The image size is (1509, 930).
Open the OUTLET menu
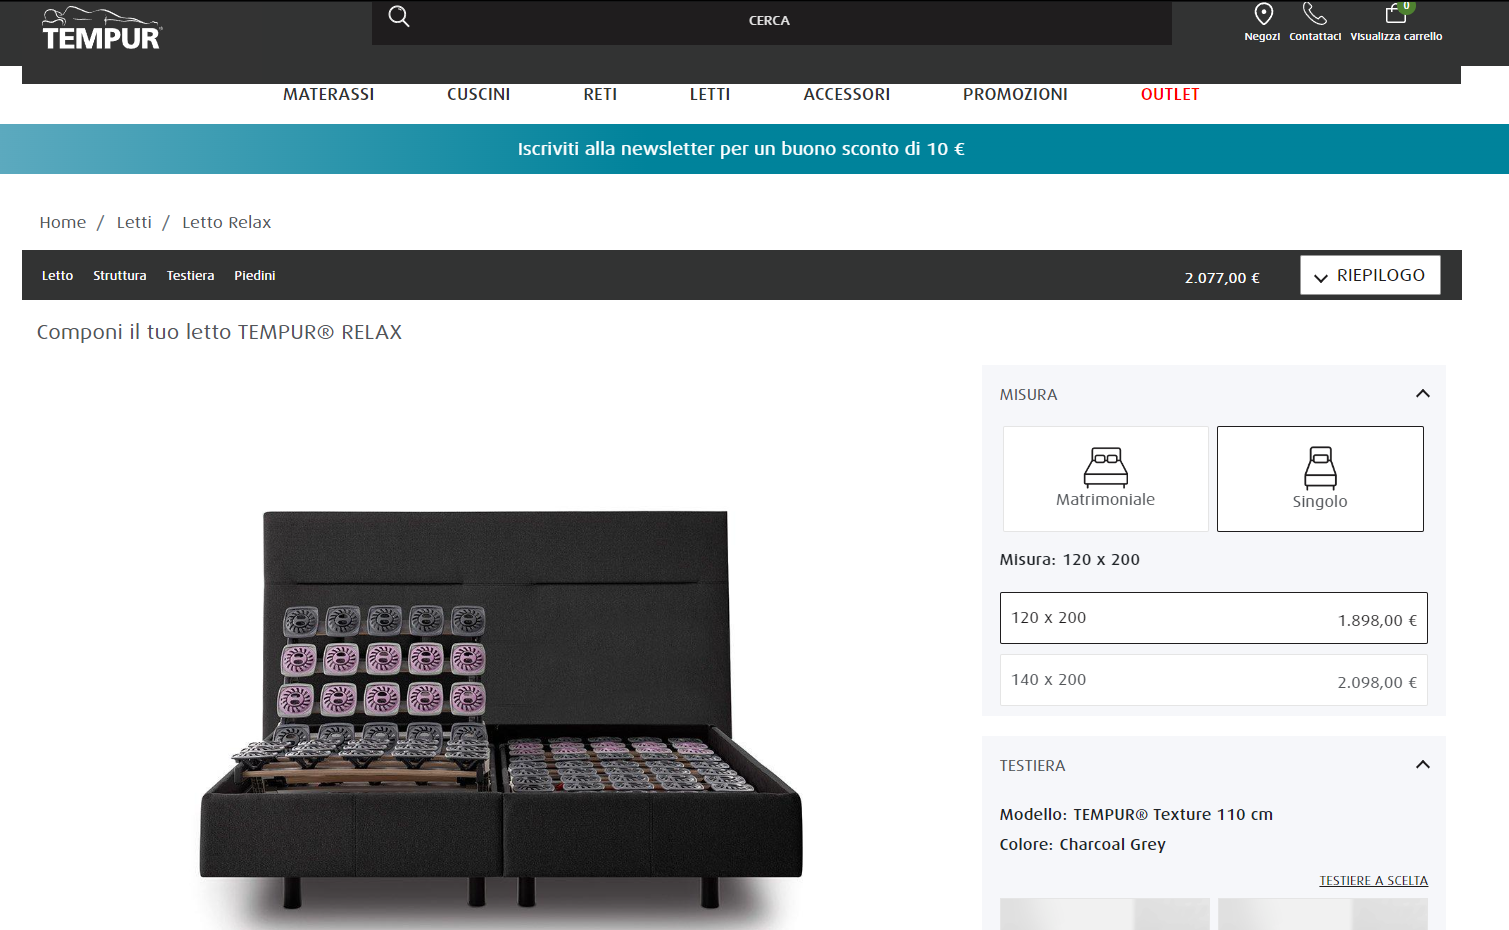point(1170,94)
